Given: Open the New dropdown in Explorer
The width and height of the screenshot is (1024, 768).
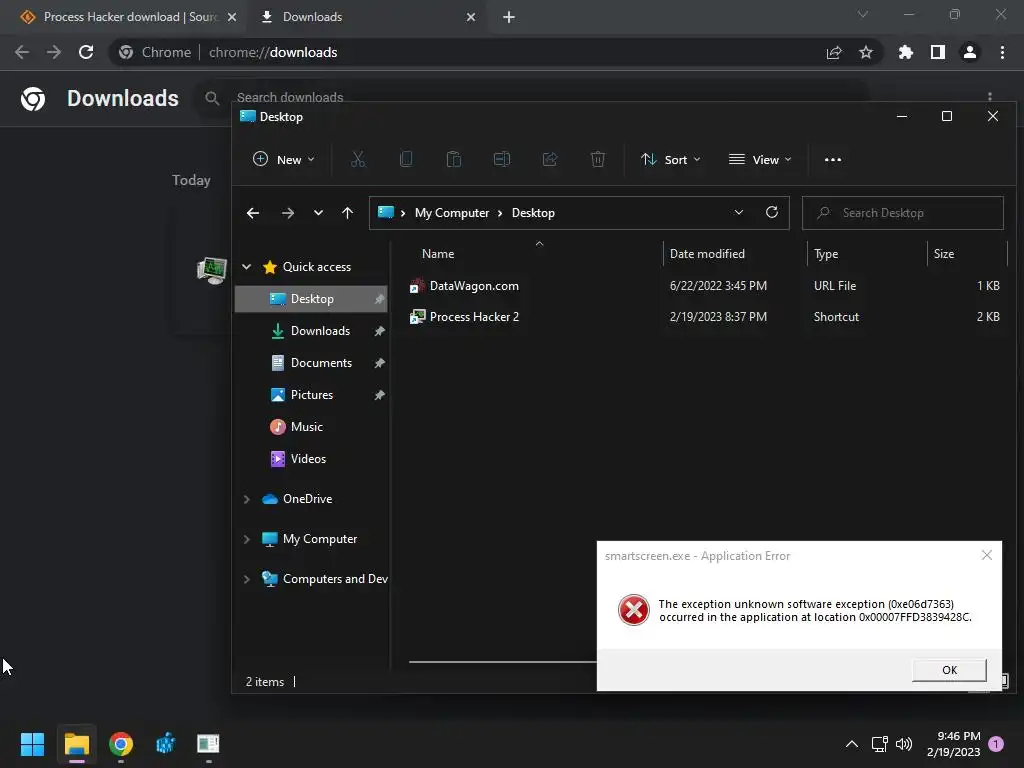Looking at the screenshot, I should click(284, 159).
